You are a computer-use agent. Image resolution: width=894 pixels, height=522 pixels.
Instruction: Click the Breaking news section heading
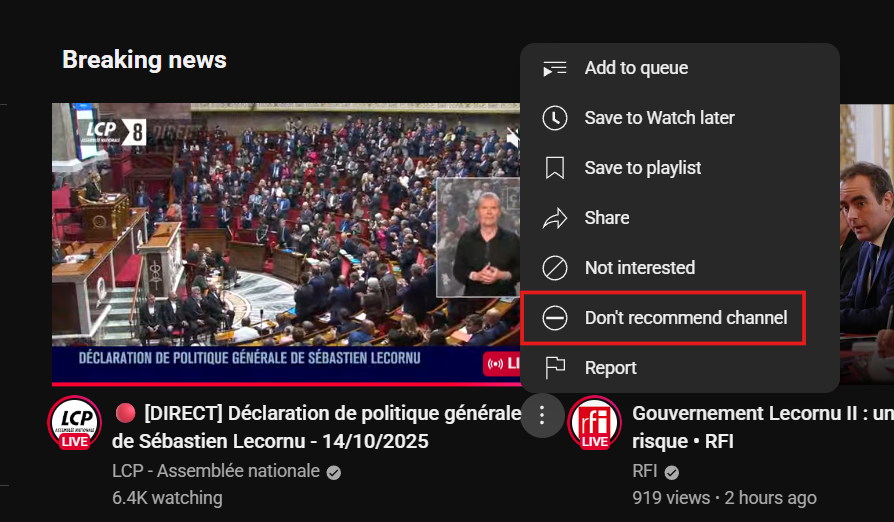coord(144,60)
